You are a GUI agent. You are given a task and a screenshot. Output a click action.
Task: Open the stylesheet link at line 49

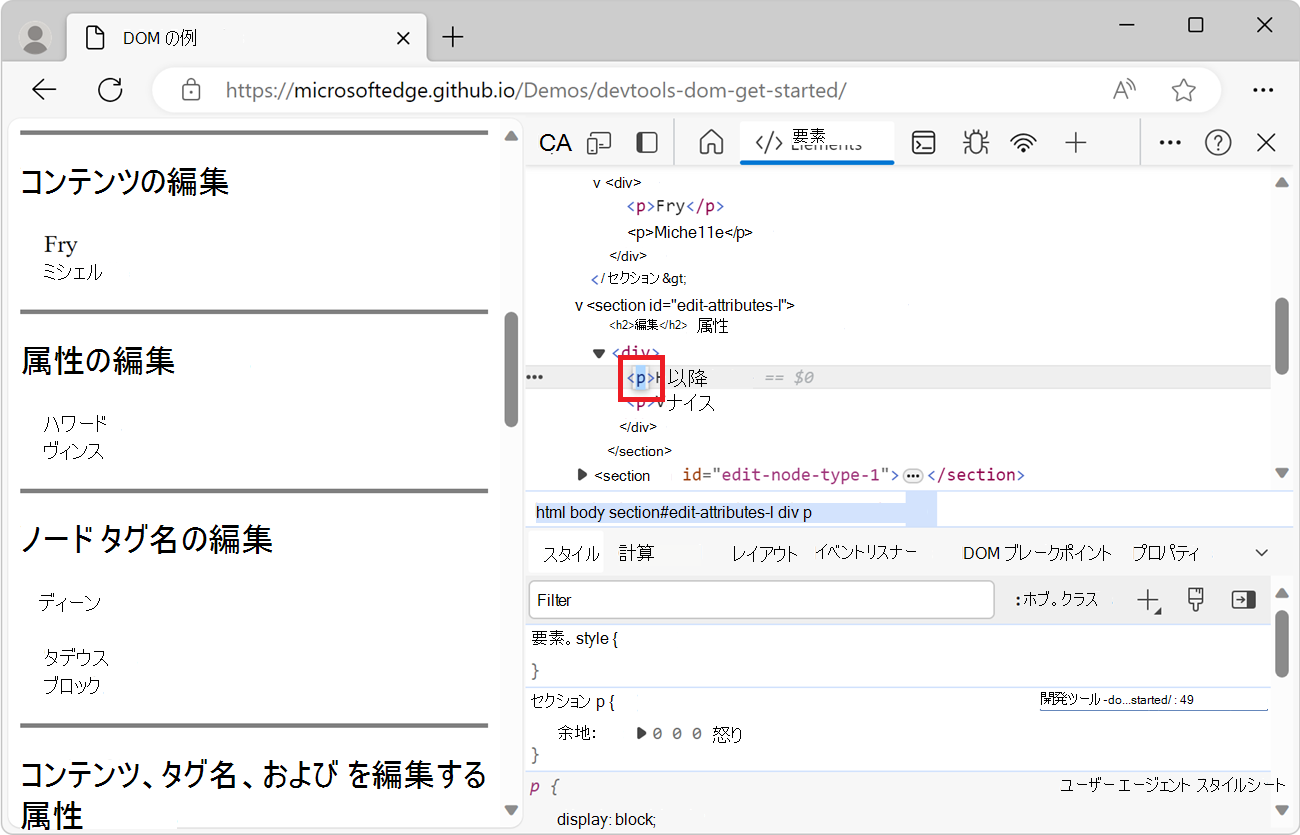click(x=1155, y=699)
